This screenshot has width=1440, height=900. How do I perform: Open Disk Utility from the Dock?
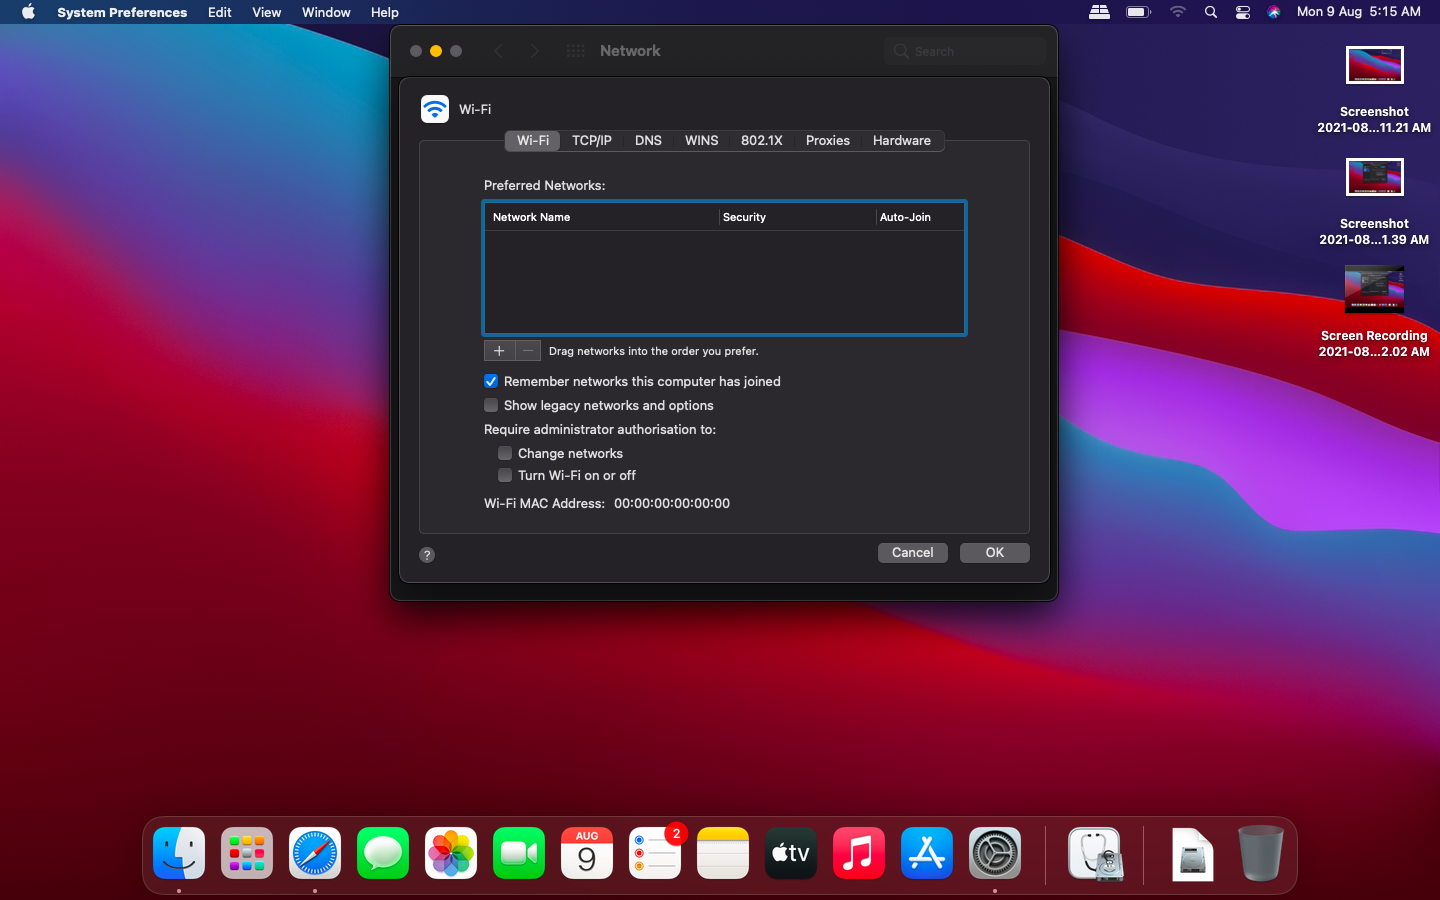click(x=1095, y=853)
